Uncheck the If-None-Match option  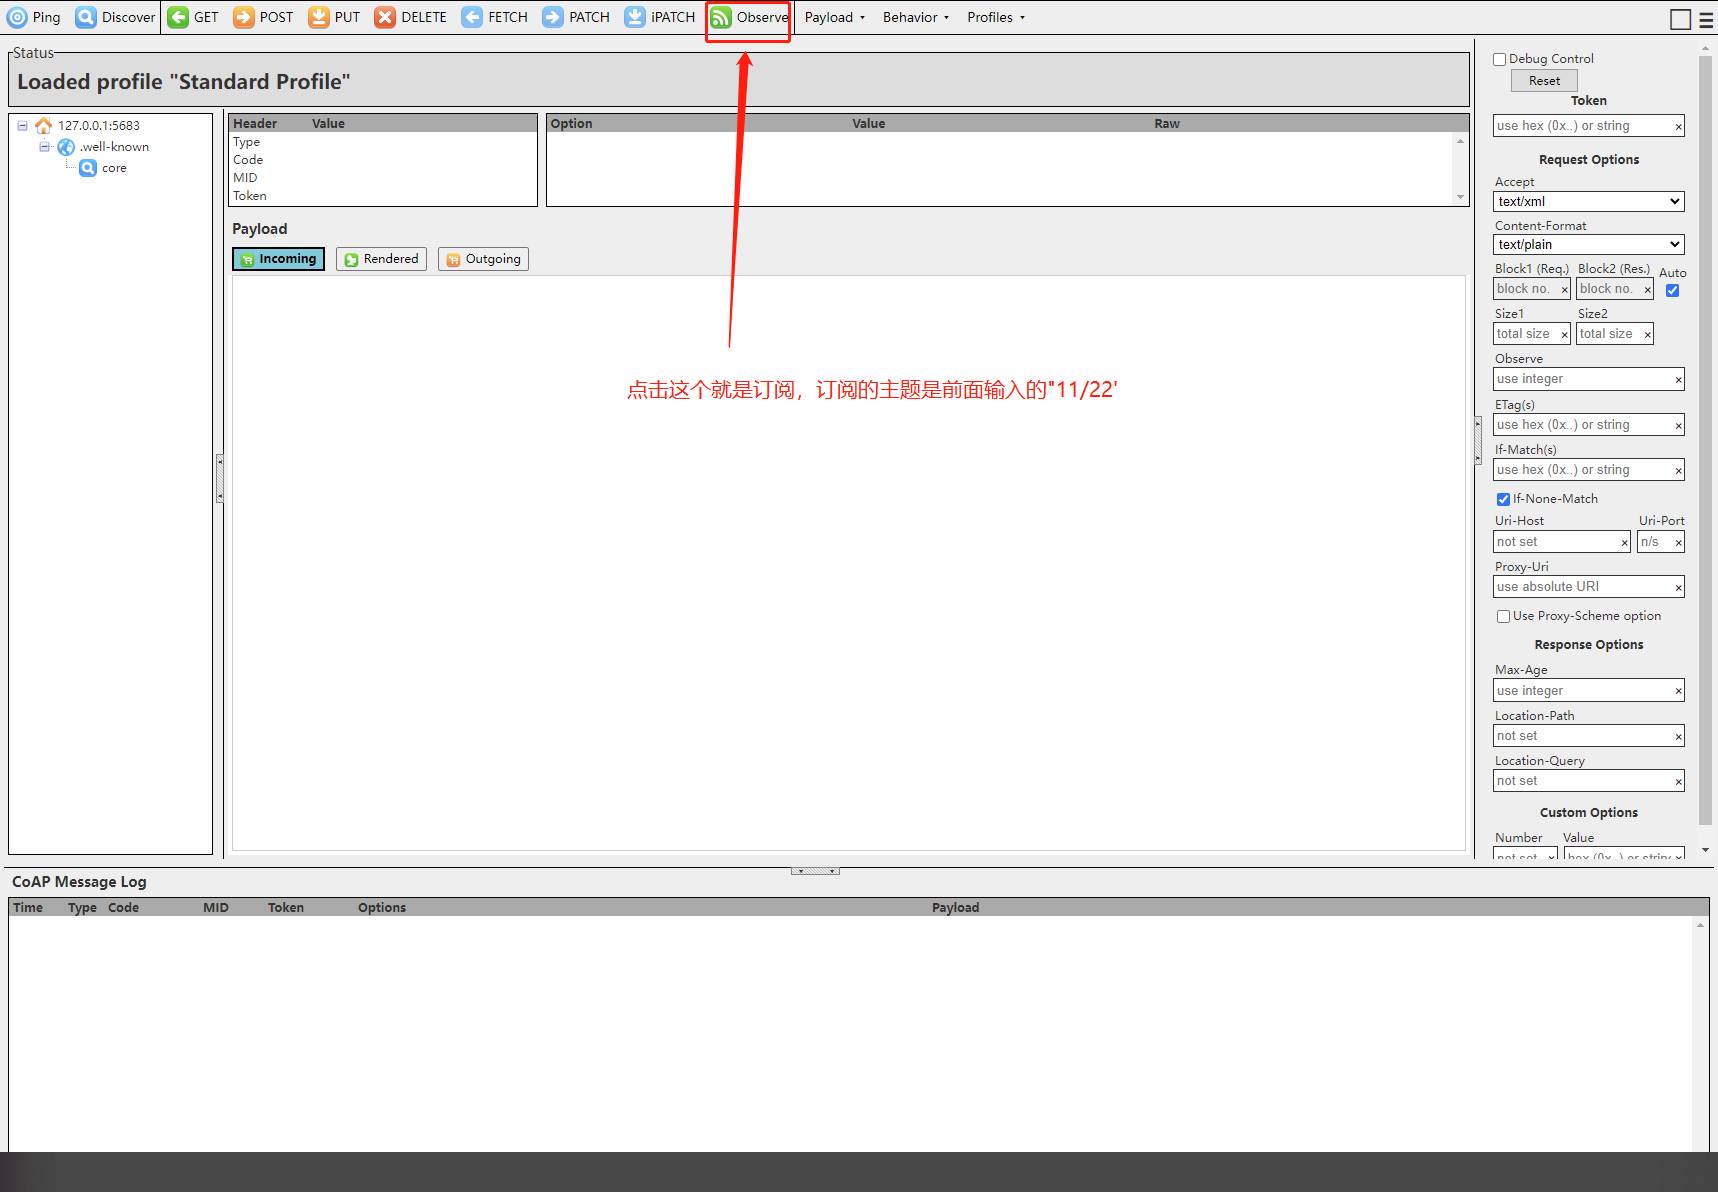1503,499
